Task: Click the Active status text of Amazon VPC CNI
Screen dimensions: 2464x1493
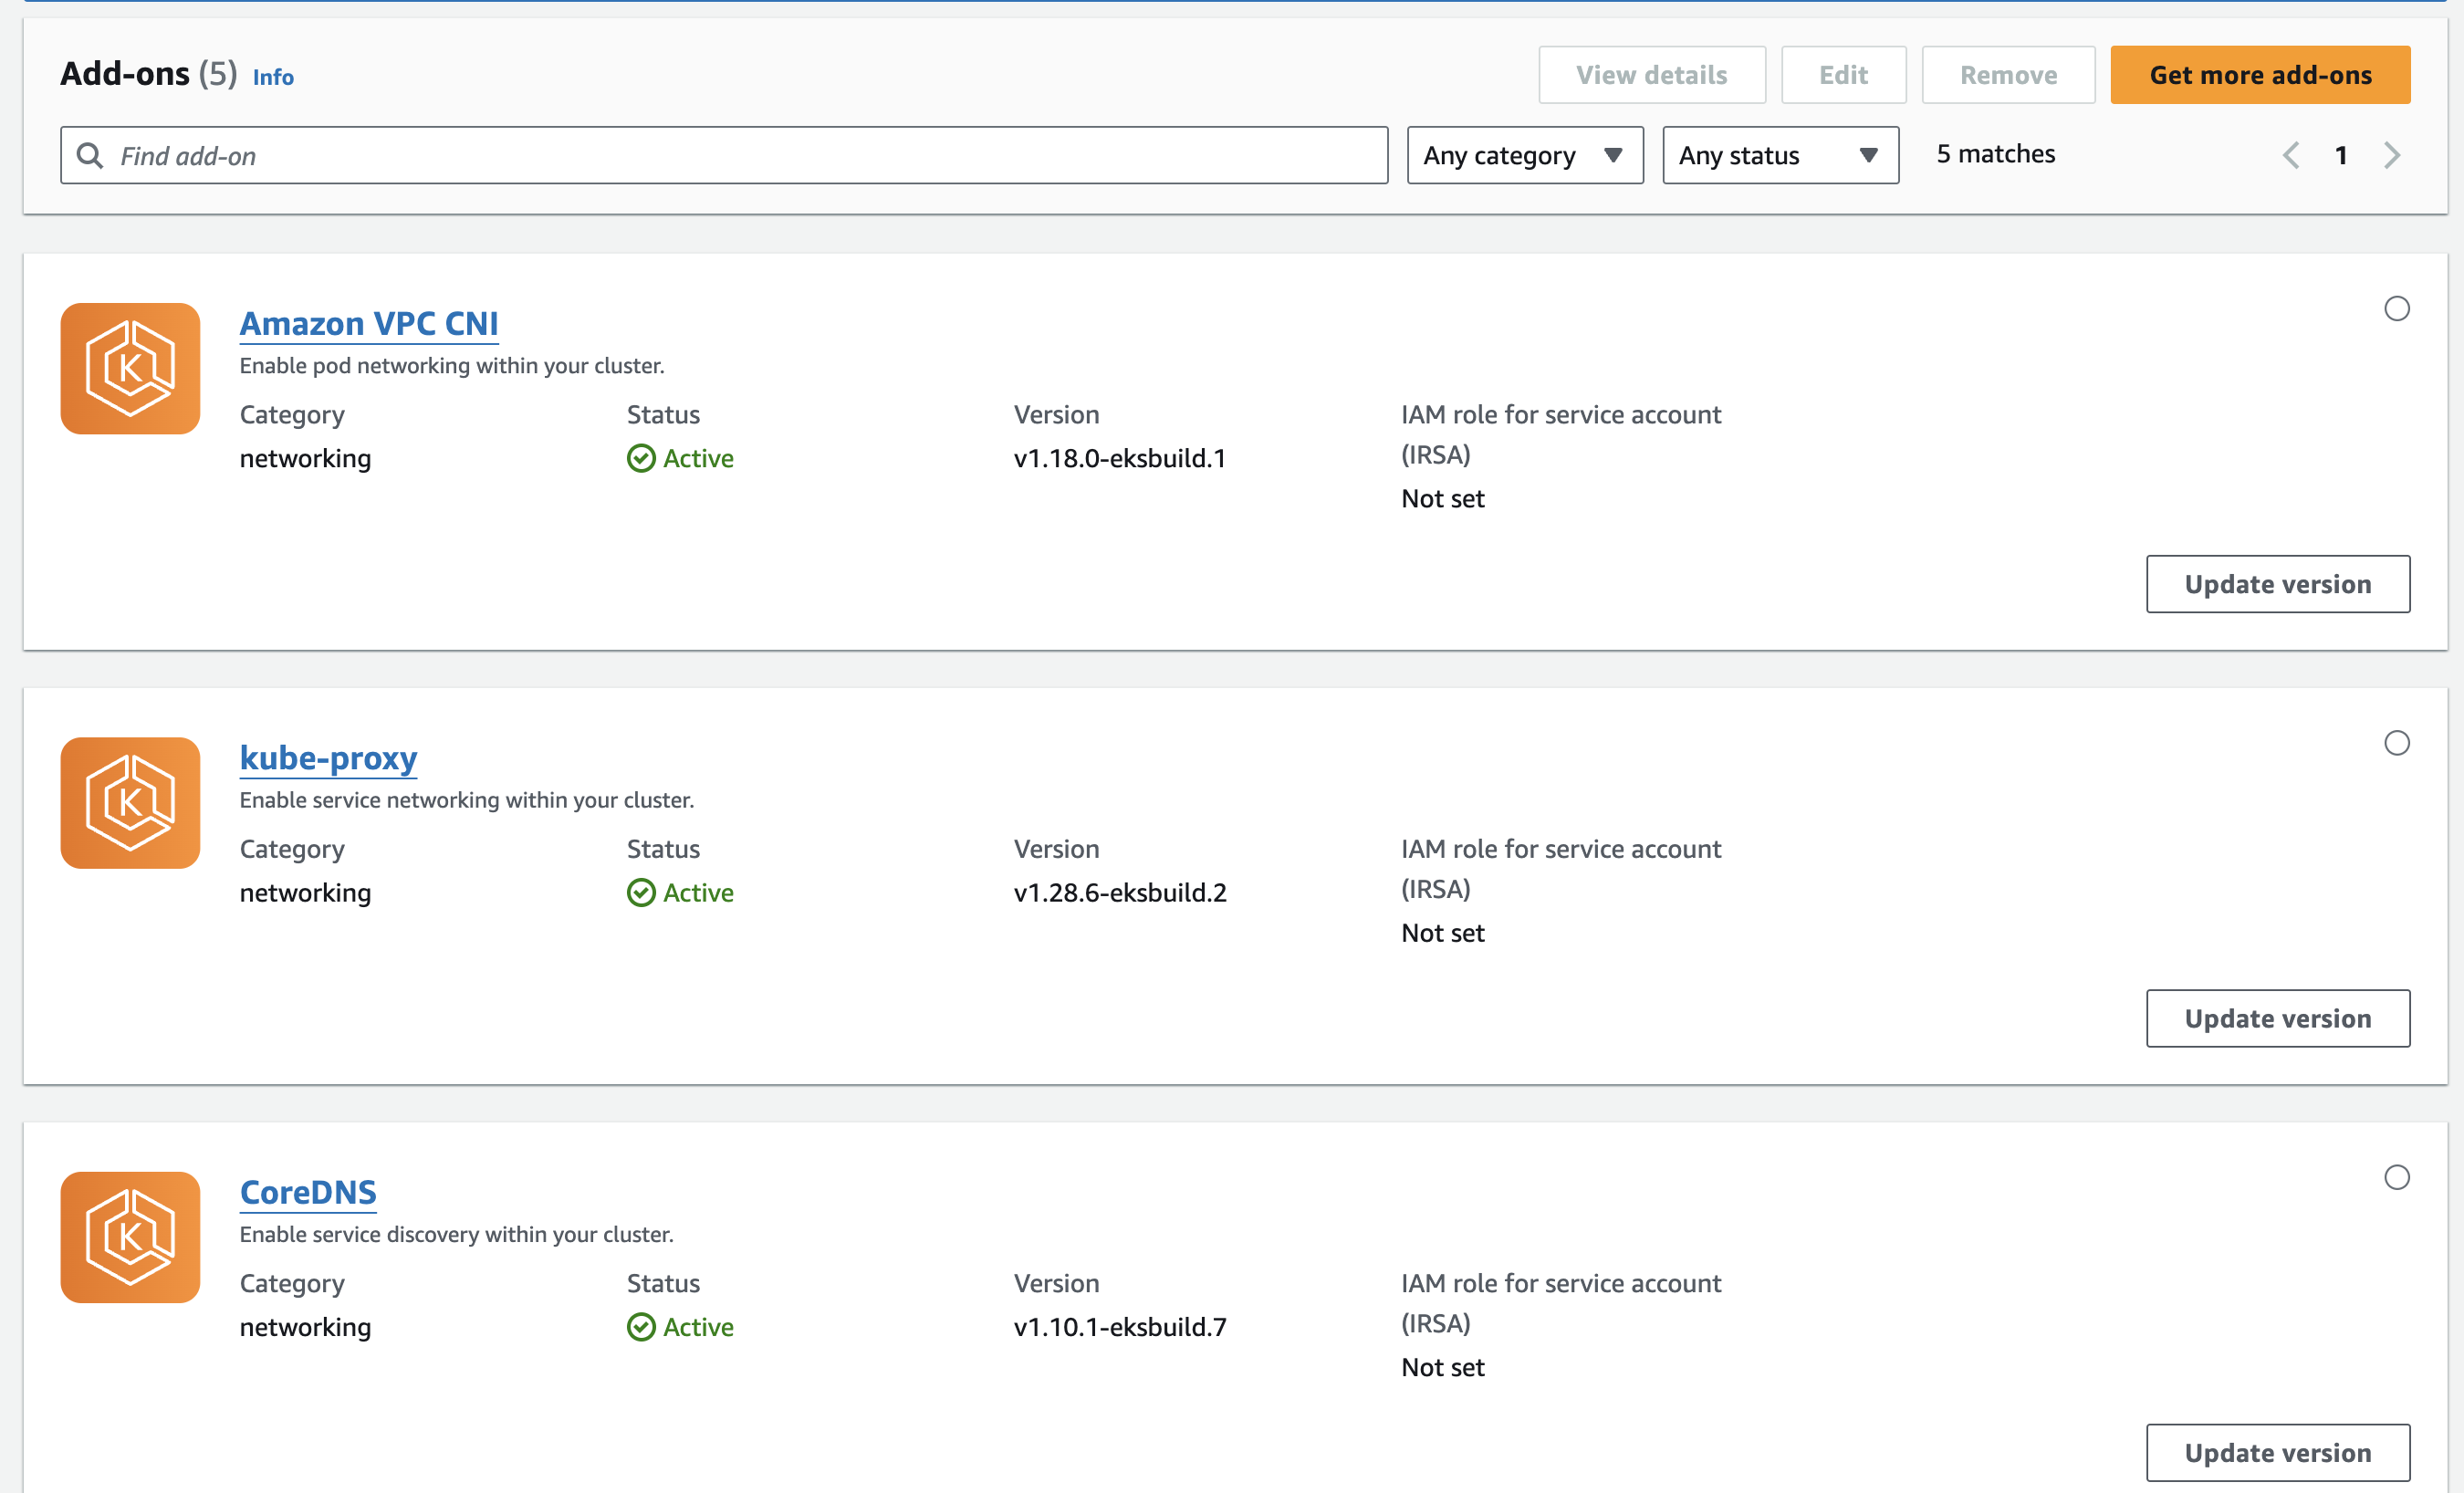Action: click(x=698, y=458)
